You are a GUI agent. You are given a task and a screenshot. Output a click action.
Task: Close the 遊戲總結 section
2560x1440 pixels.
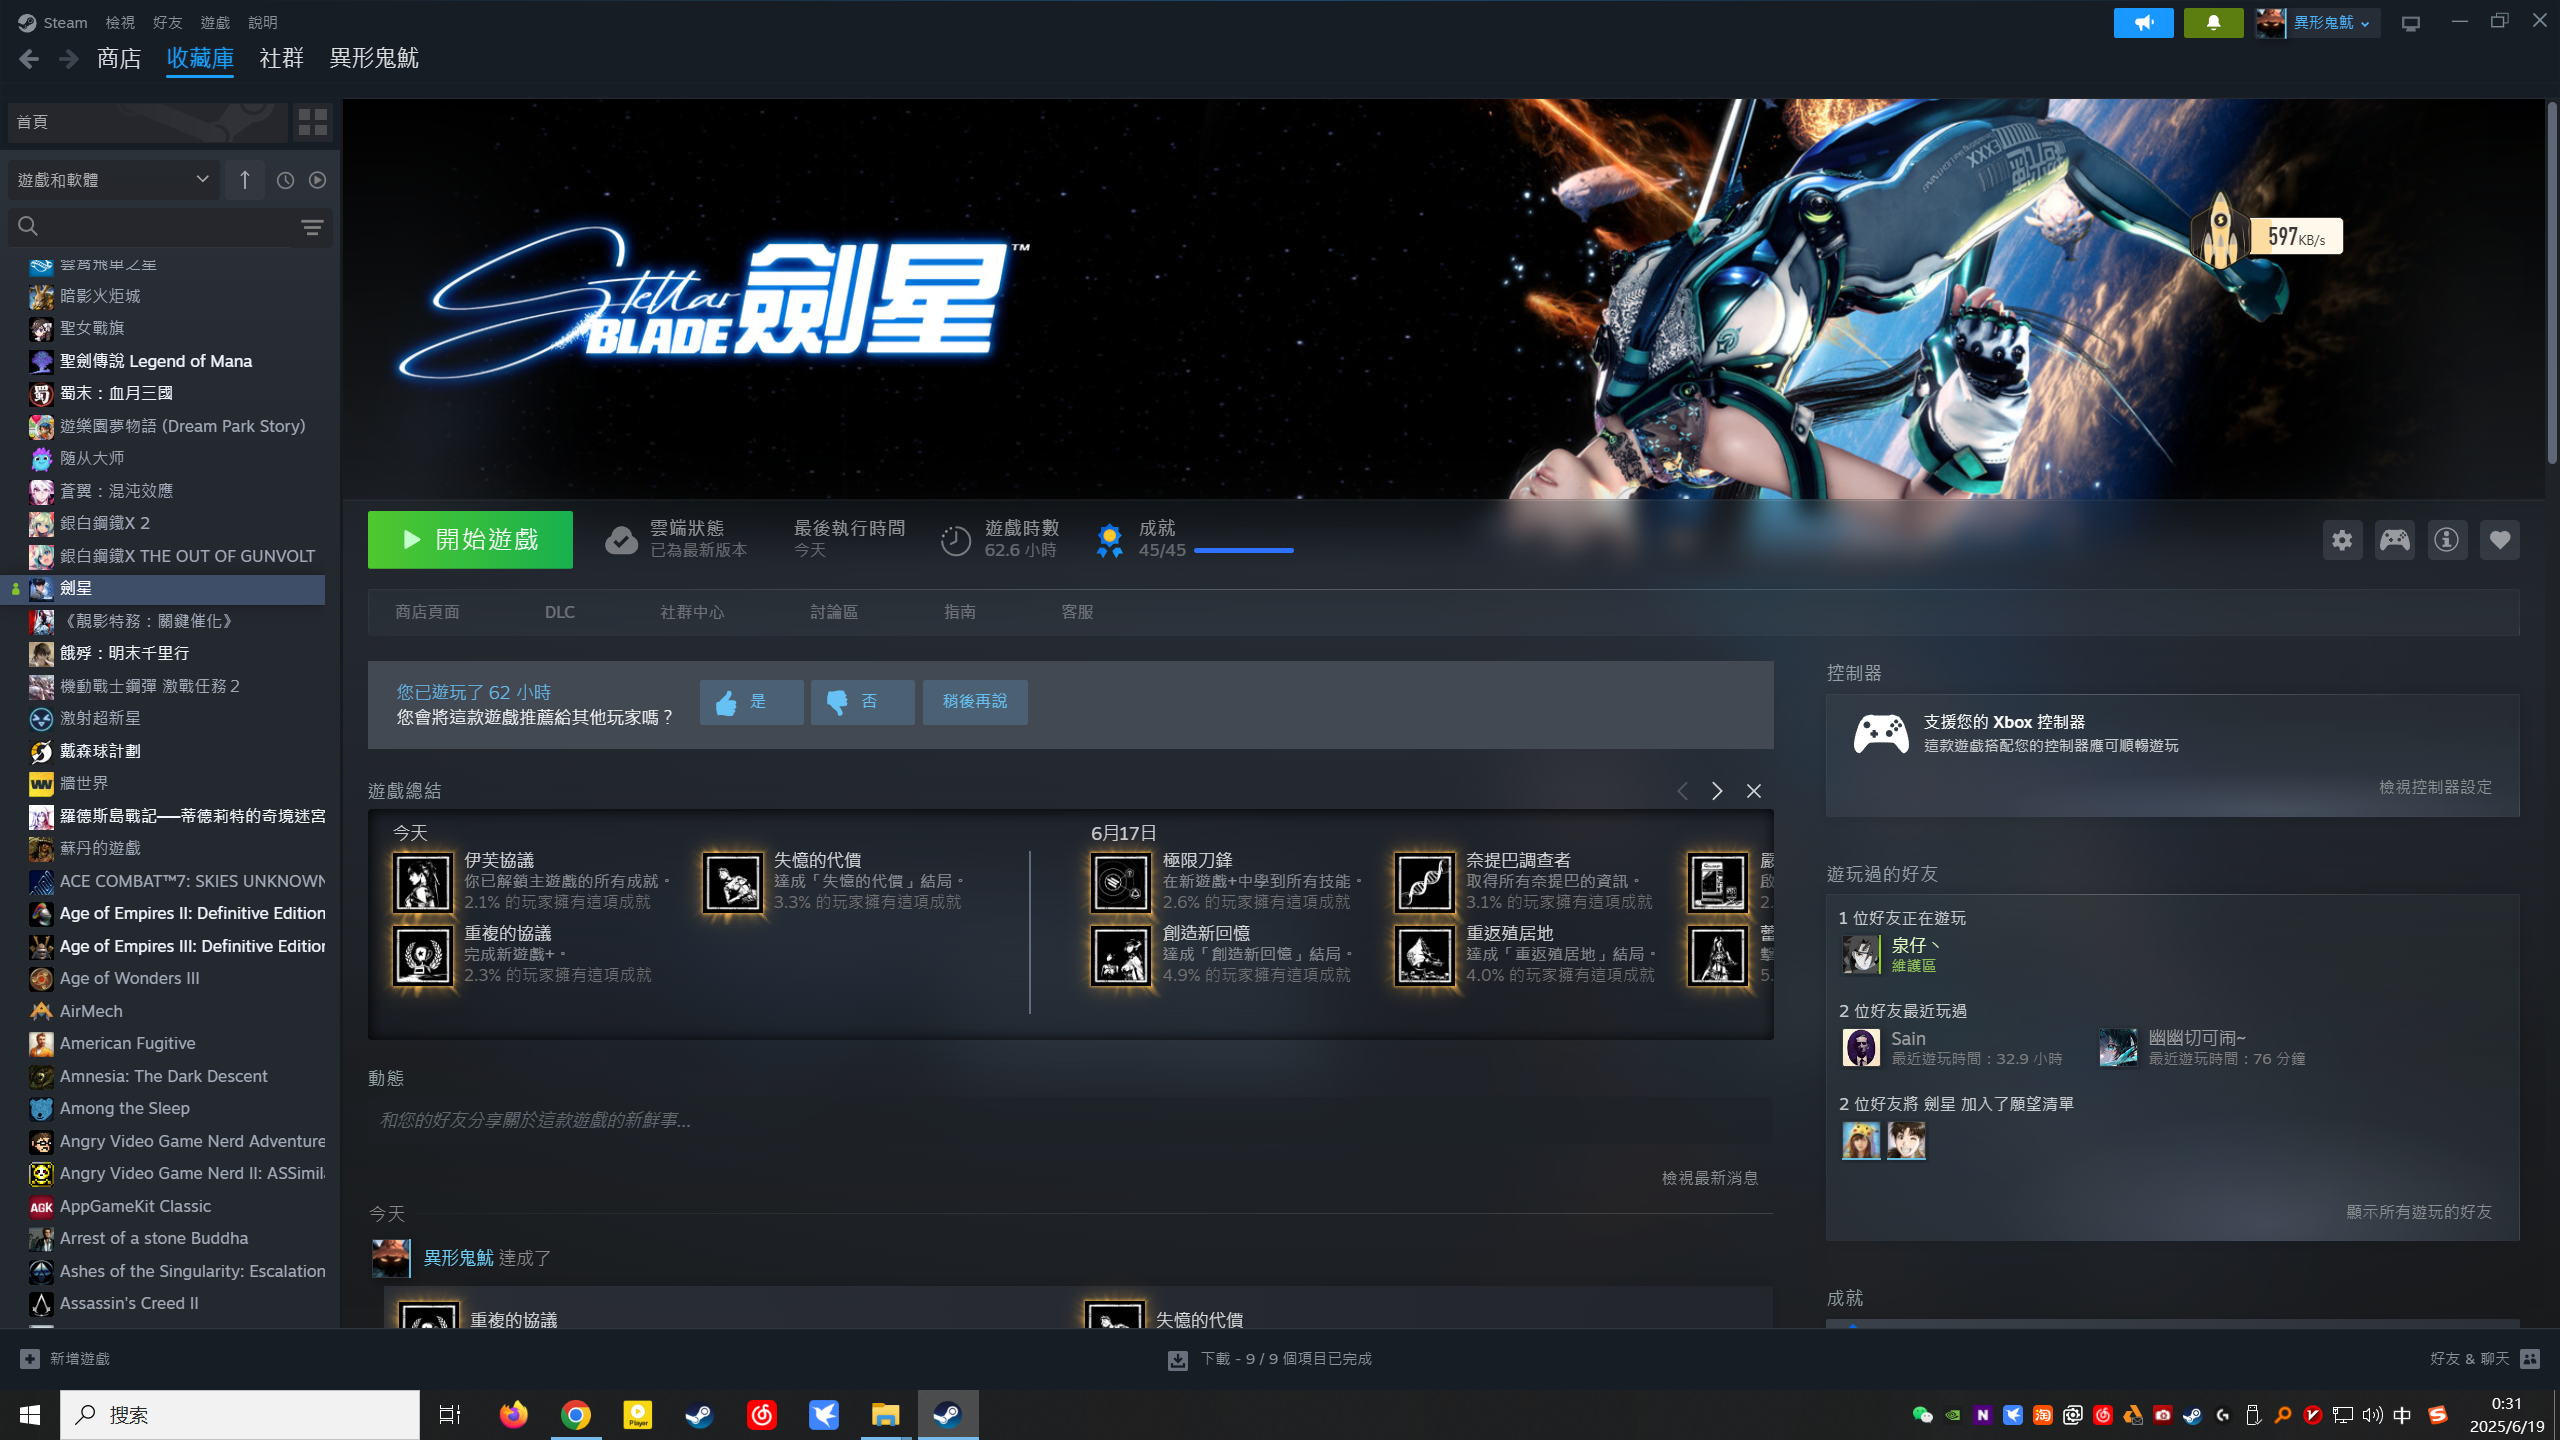[1754, 791]
